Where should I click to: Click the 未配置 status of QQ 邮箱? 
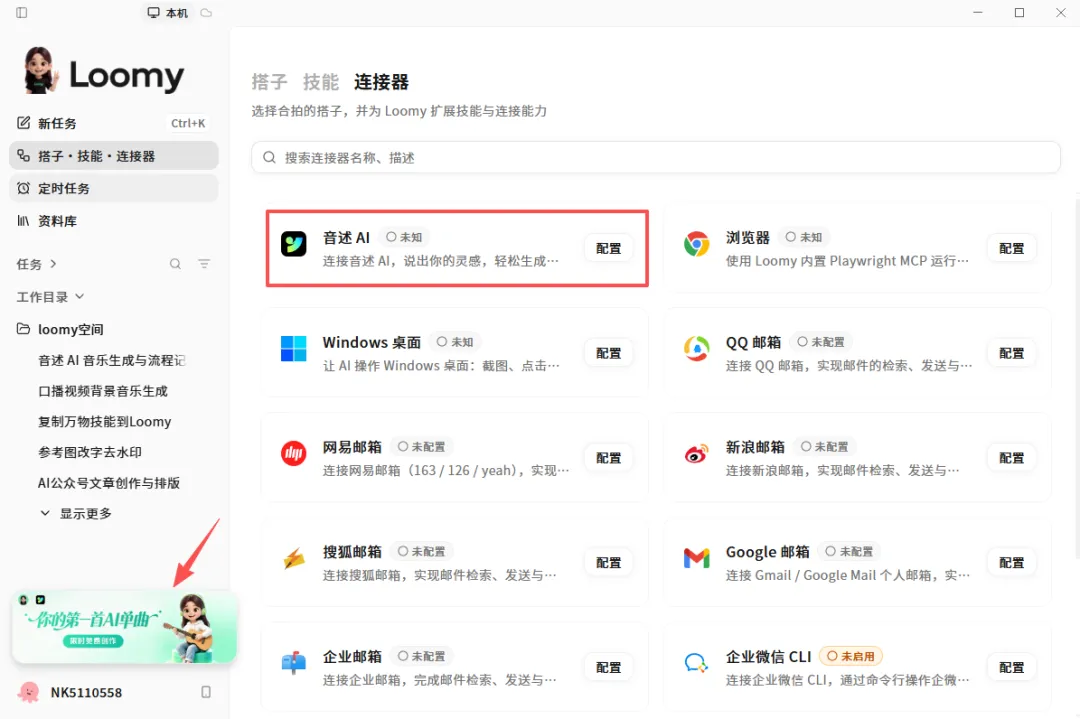click(x=821, y=342)
